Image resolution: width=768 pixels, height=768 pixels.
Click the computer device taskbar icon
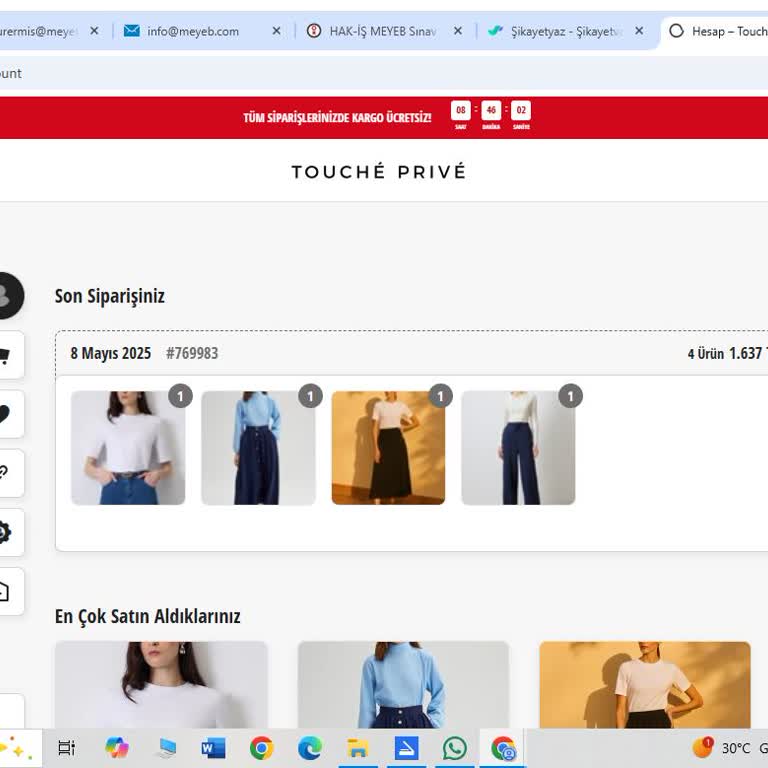click(167, 748)
